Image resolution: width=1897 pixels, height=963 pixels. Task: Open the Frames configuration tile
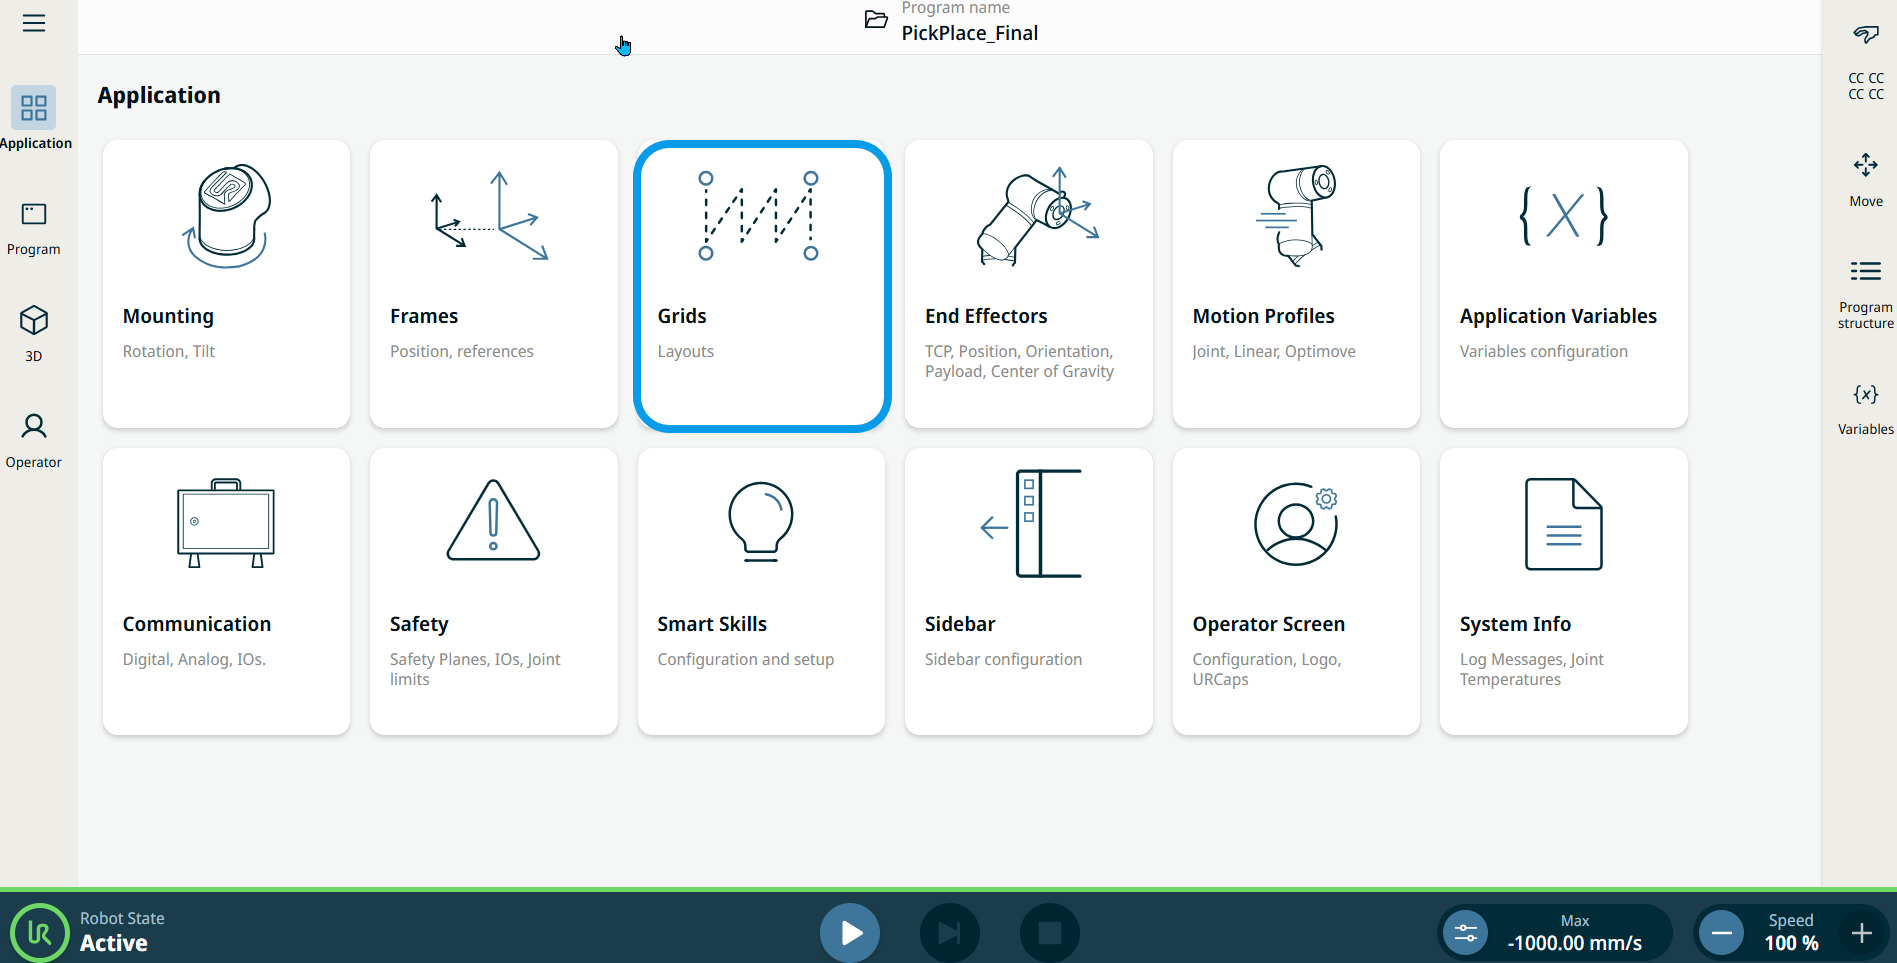coord(493,284)
